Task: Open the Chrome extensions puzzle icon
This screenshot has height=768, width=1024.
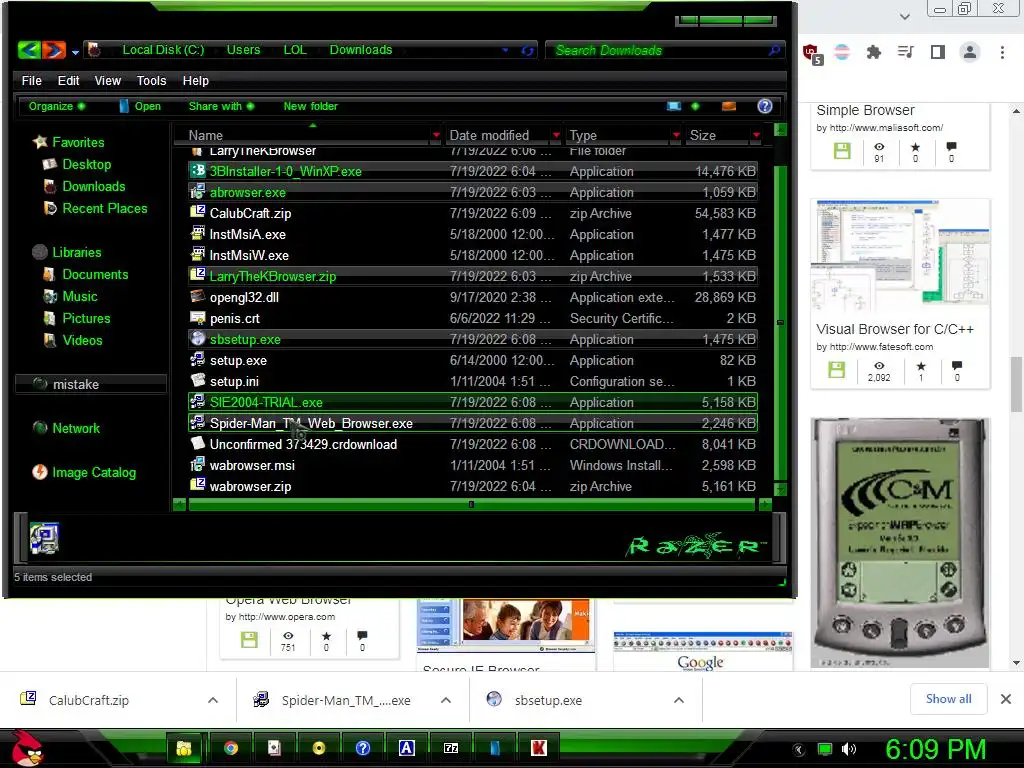Action: click(x=874, y=52)
